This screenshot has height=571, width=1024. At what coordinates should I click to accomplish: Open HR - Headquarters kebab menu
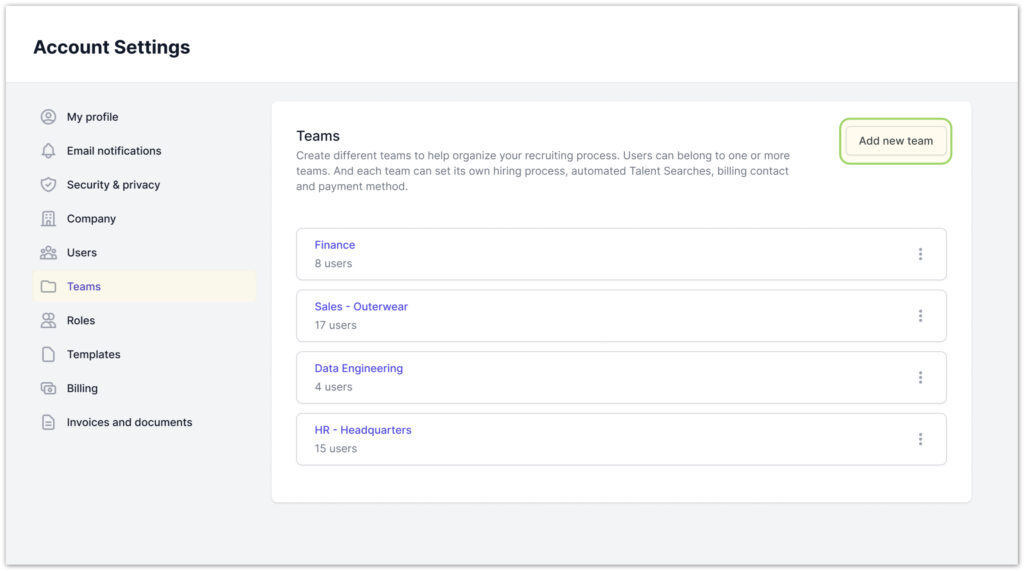click(x=920, y=439)
